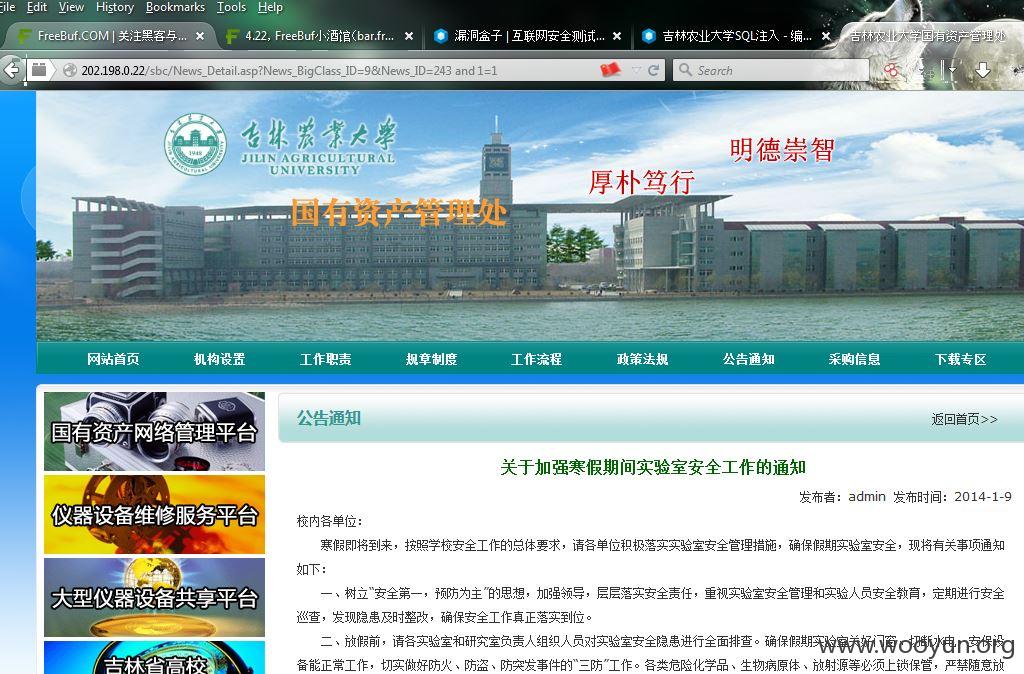
Task: Click the article title 关于加强寒假期间实验室安全工作的通知
Action: [652, 467]
